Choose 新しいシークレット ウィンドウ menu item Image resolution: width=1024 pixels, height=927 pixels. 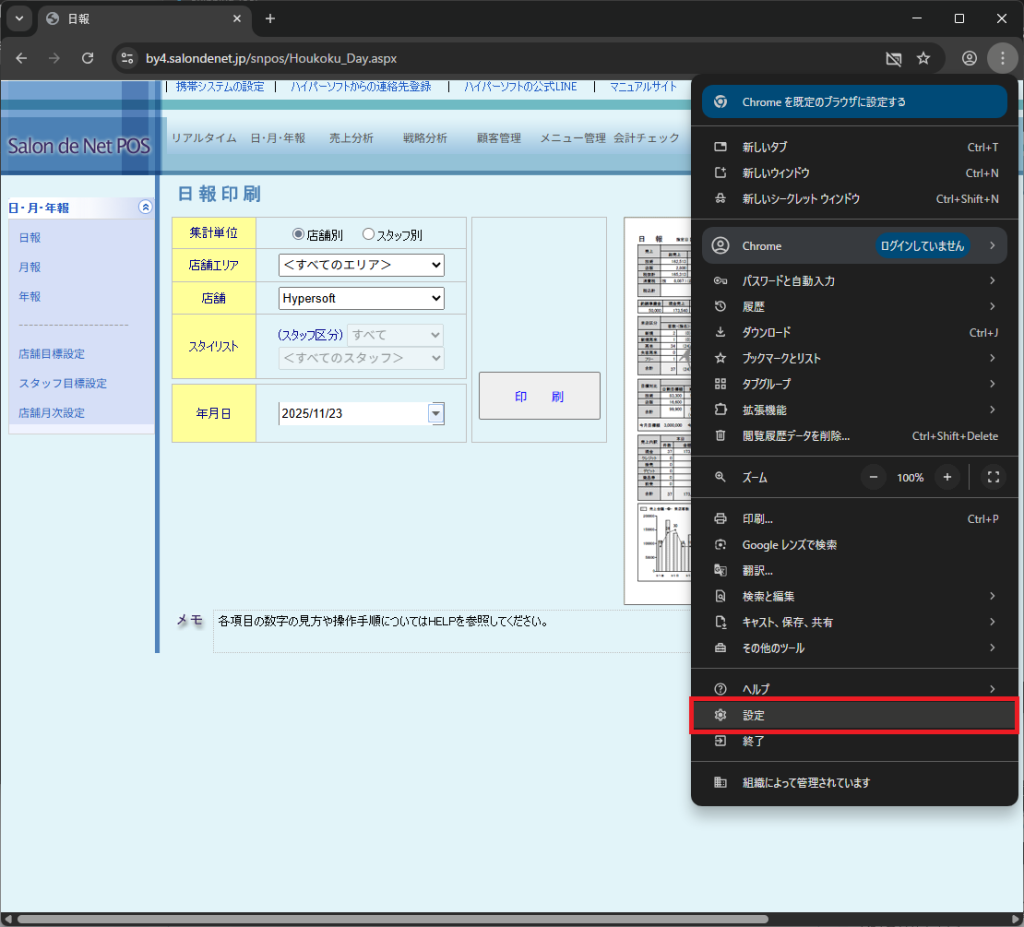click(800, 199)
